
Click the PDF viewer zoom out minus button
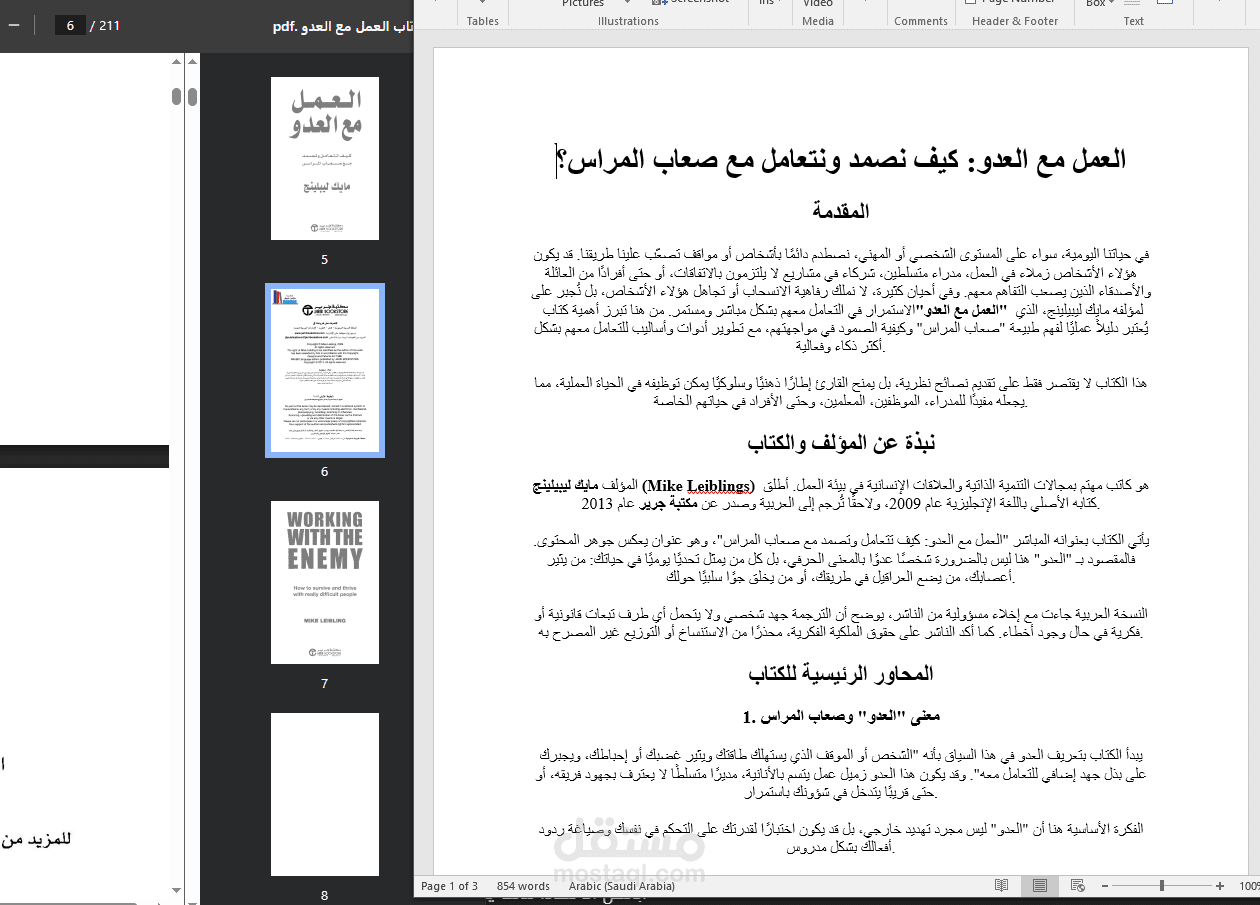14,26
